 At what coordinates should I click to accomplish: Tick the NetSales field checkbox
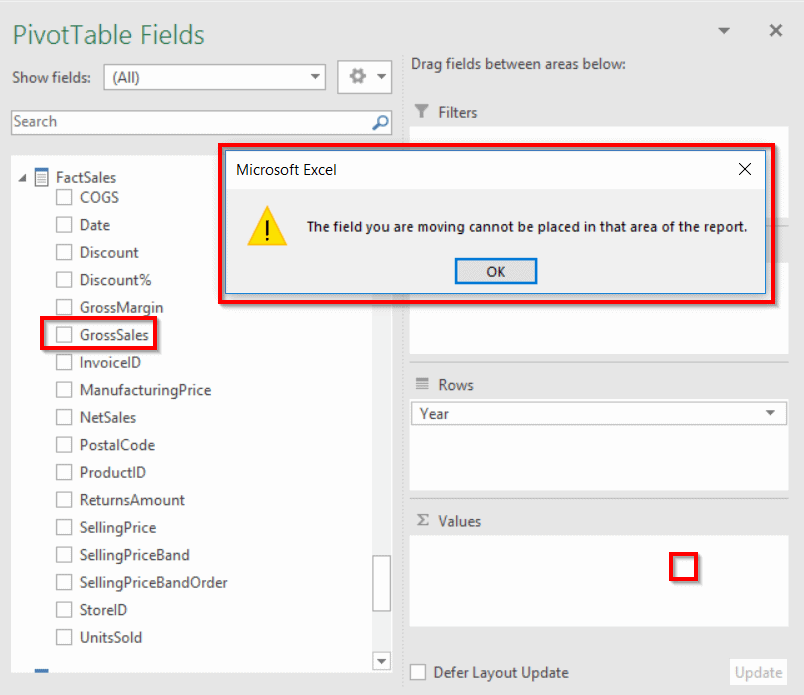[x=64, y=417]
